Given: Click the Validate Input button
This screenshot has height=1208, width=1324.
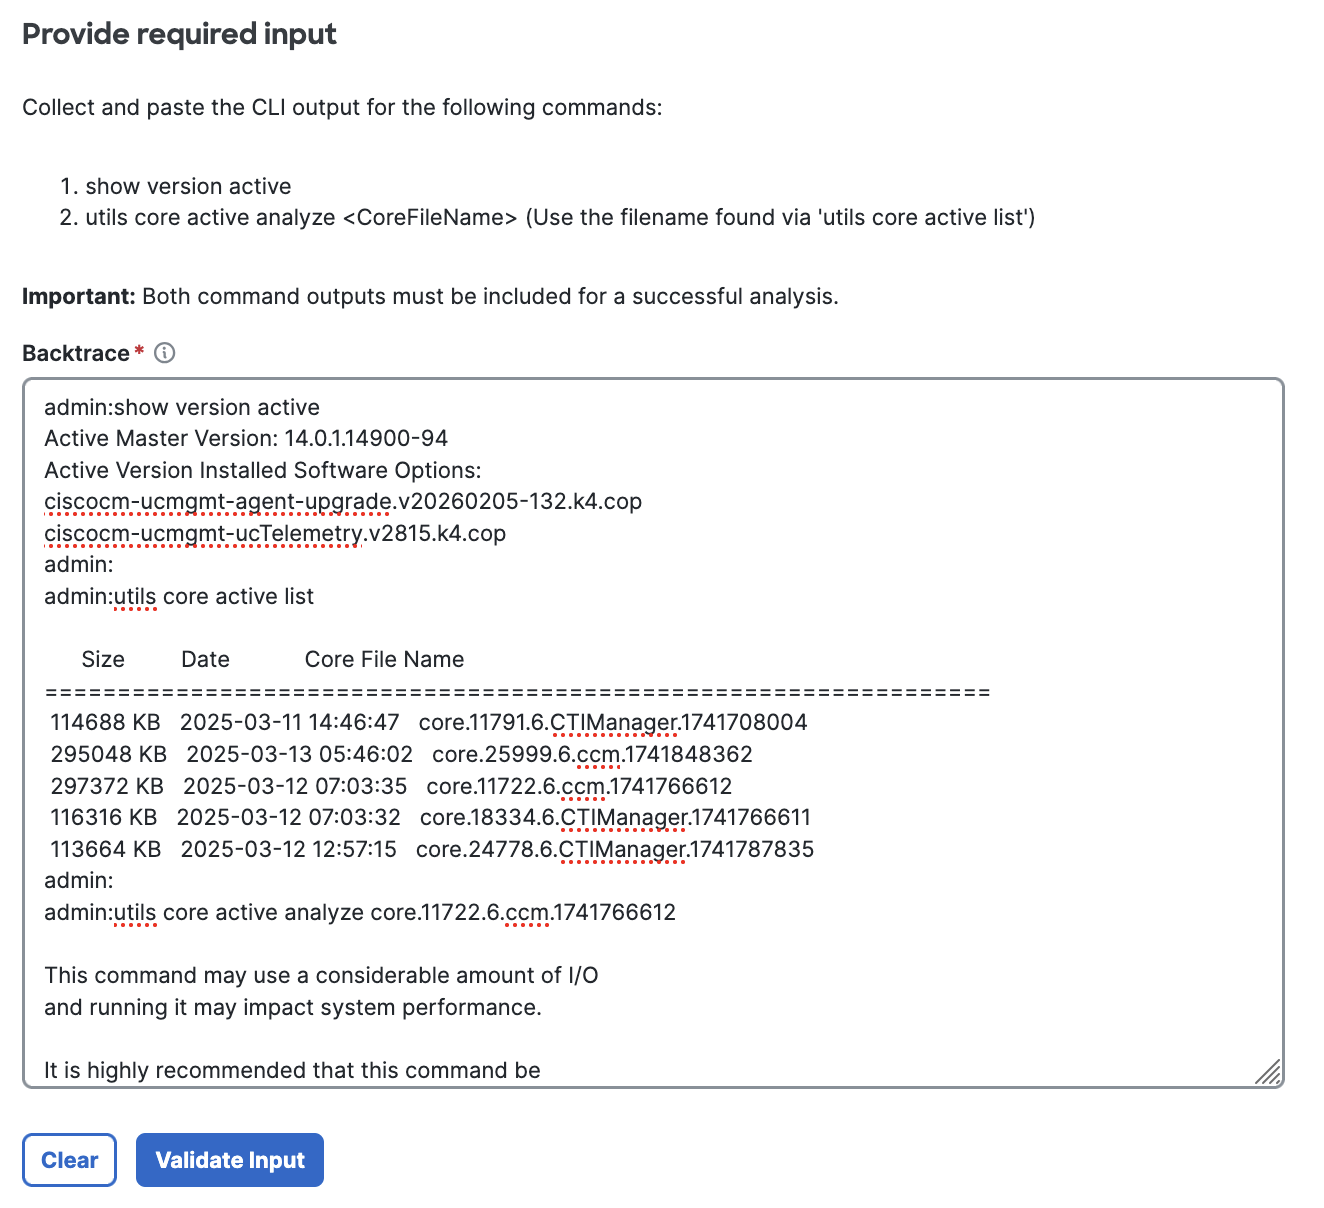Looking at the screenshot, I should 229,1160.
